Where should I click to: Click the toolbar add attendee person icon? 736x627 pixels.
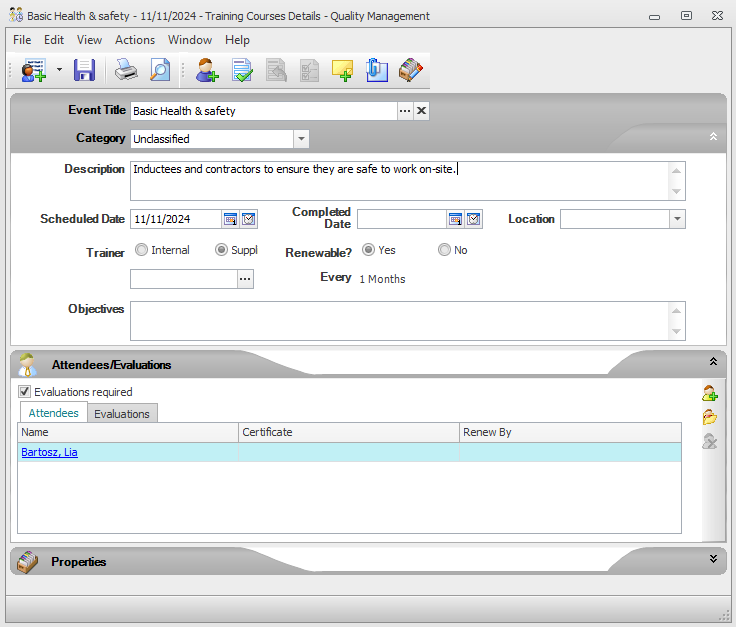pos(207,70)
